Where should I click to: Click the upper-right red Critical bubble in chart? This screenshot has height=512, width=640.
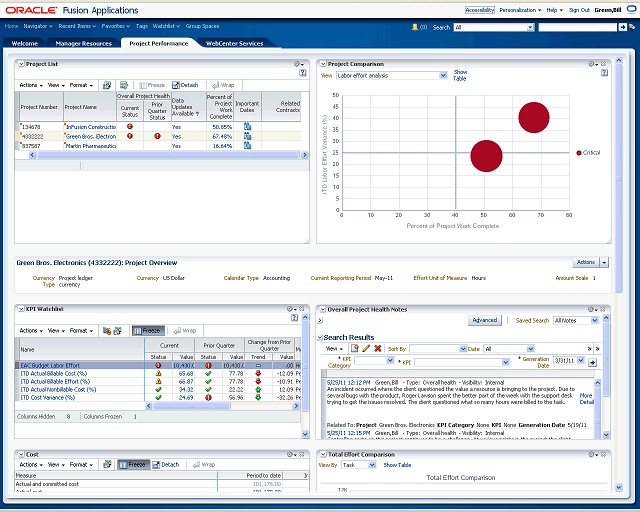point(534,118)
